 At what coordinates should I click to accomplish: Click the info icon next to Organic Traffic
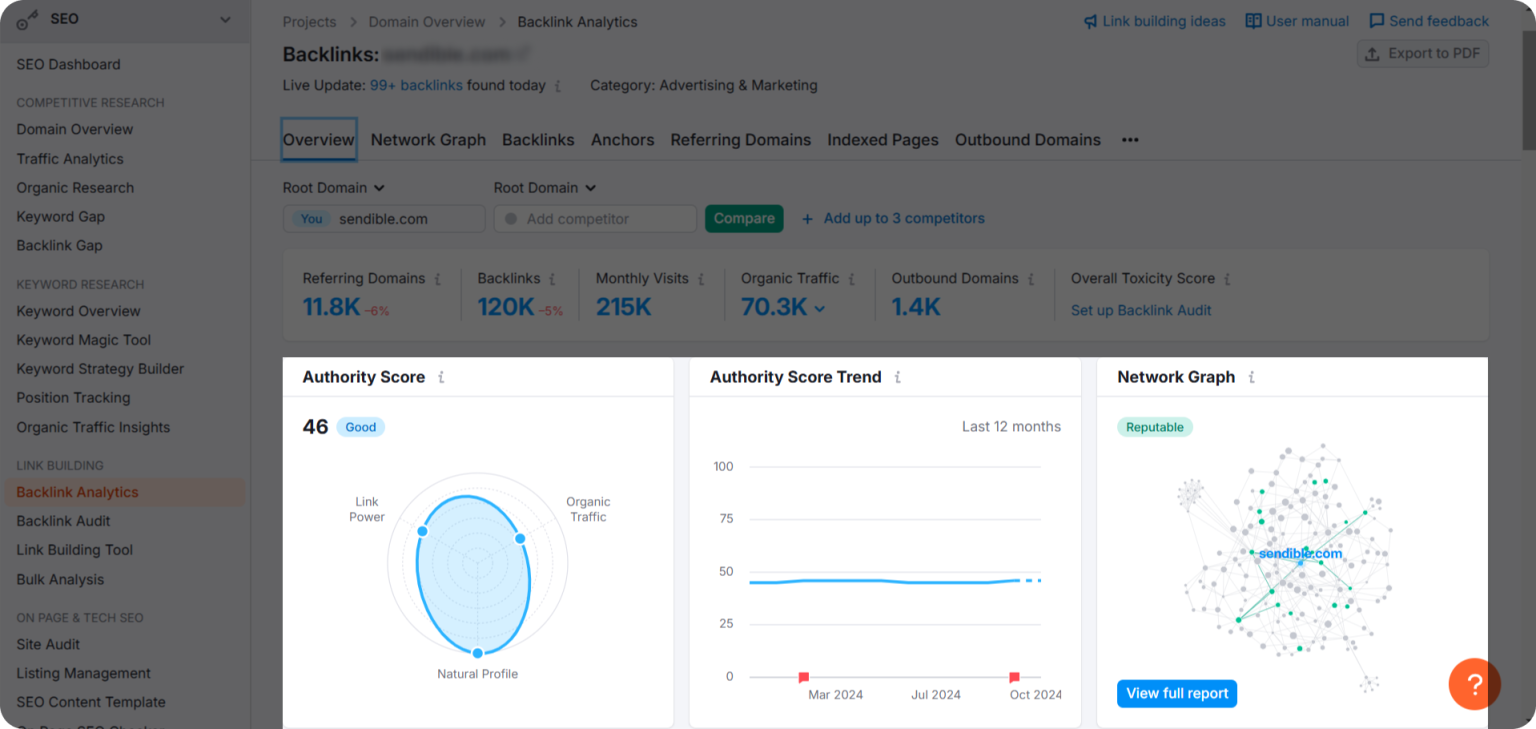pos(851,279)
